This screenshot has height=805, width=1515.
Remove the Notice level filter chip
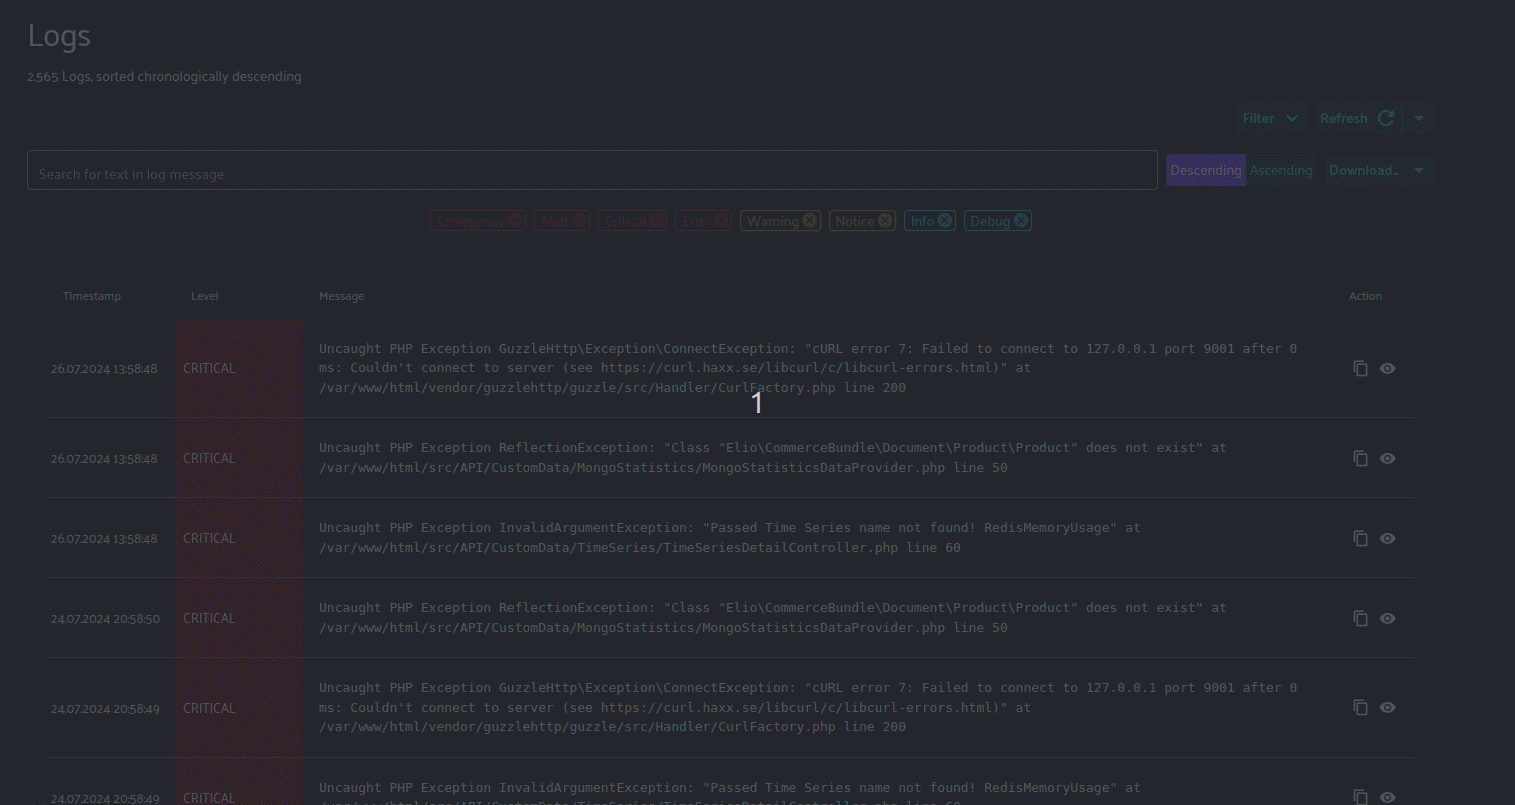[x=885, y=221]
